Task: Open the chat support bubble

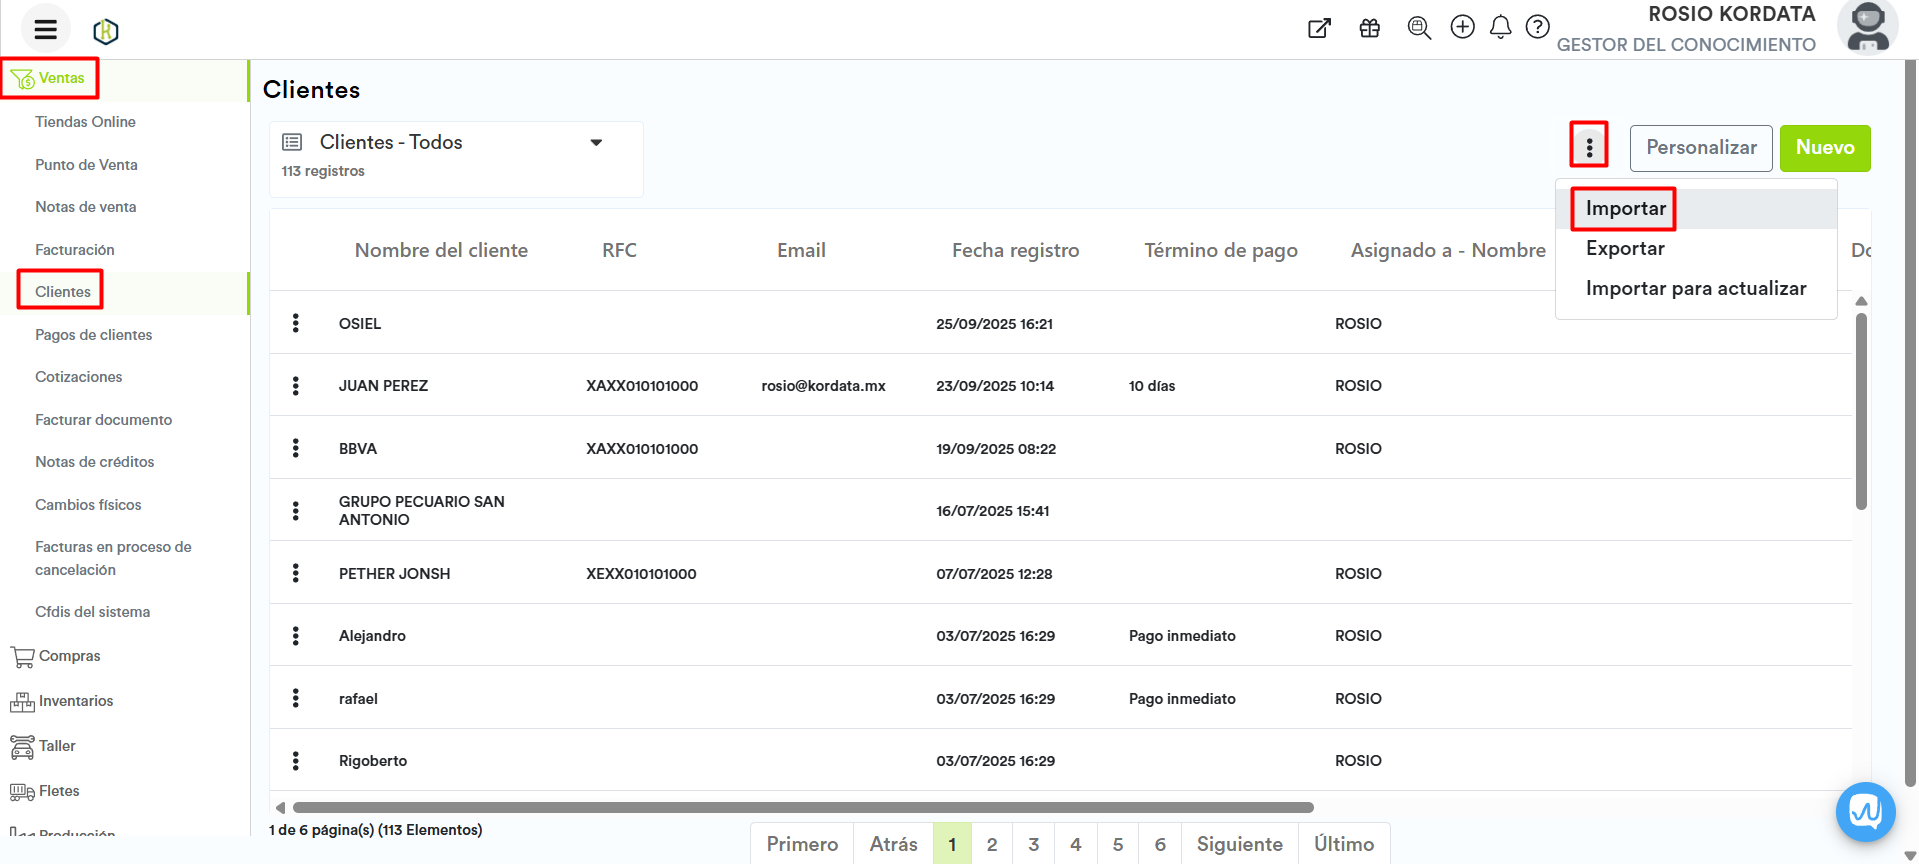Action: [x=1865, y=811]
